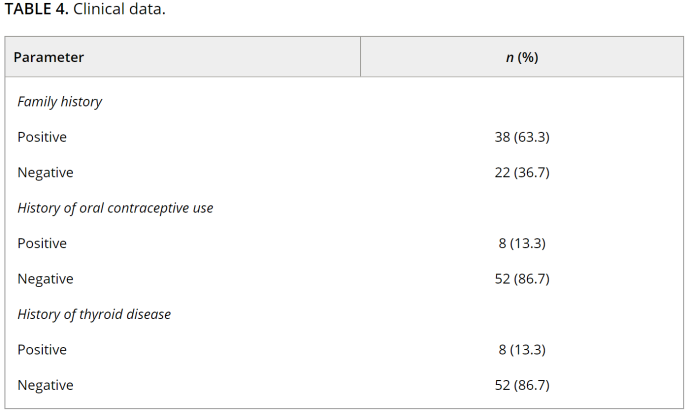Click the Positive label under Family history
The image size is (691, 416).
click(x=42, y=137)
